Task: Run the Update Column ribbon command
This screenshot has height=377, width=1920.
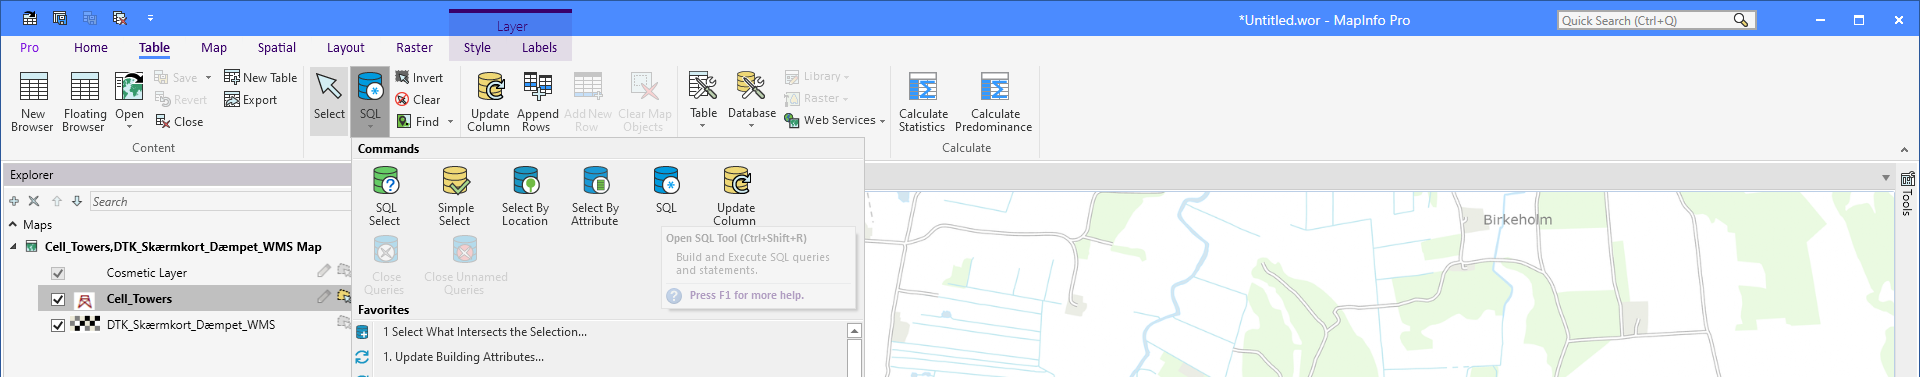Action: (489, 101)
